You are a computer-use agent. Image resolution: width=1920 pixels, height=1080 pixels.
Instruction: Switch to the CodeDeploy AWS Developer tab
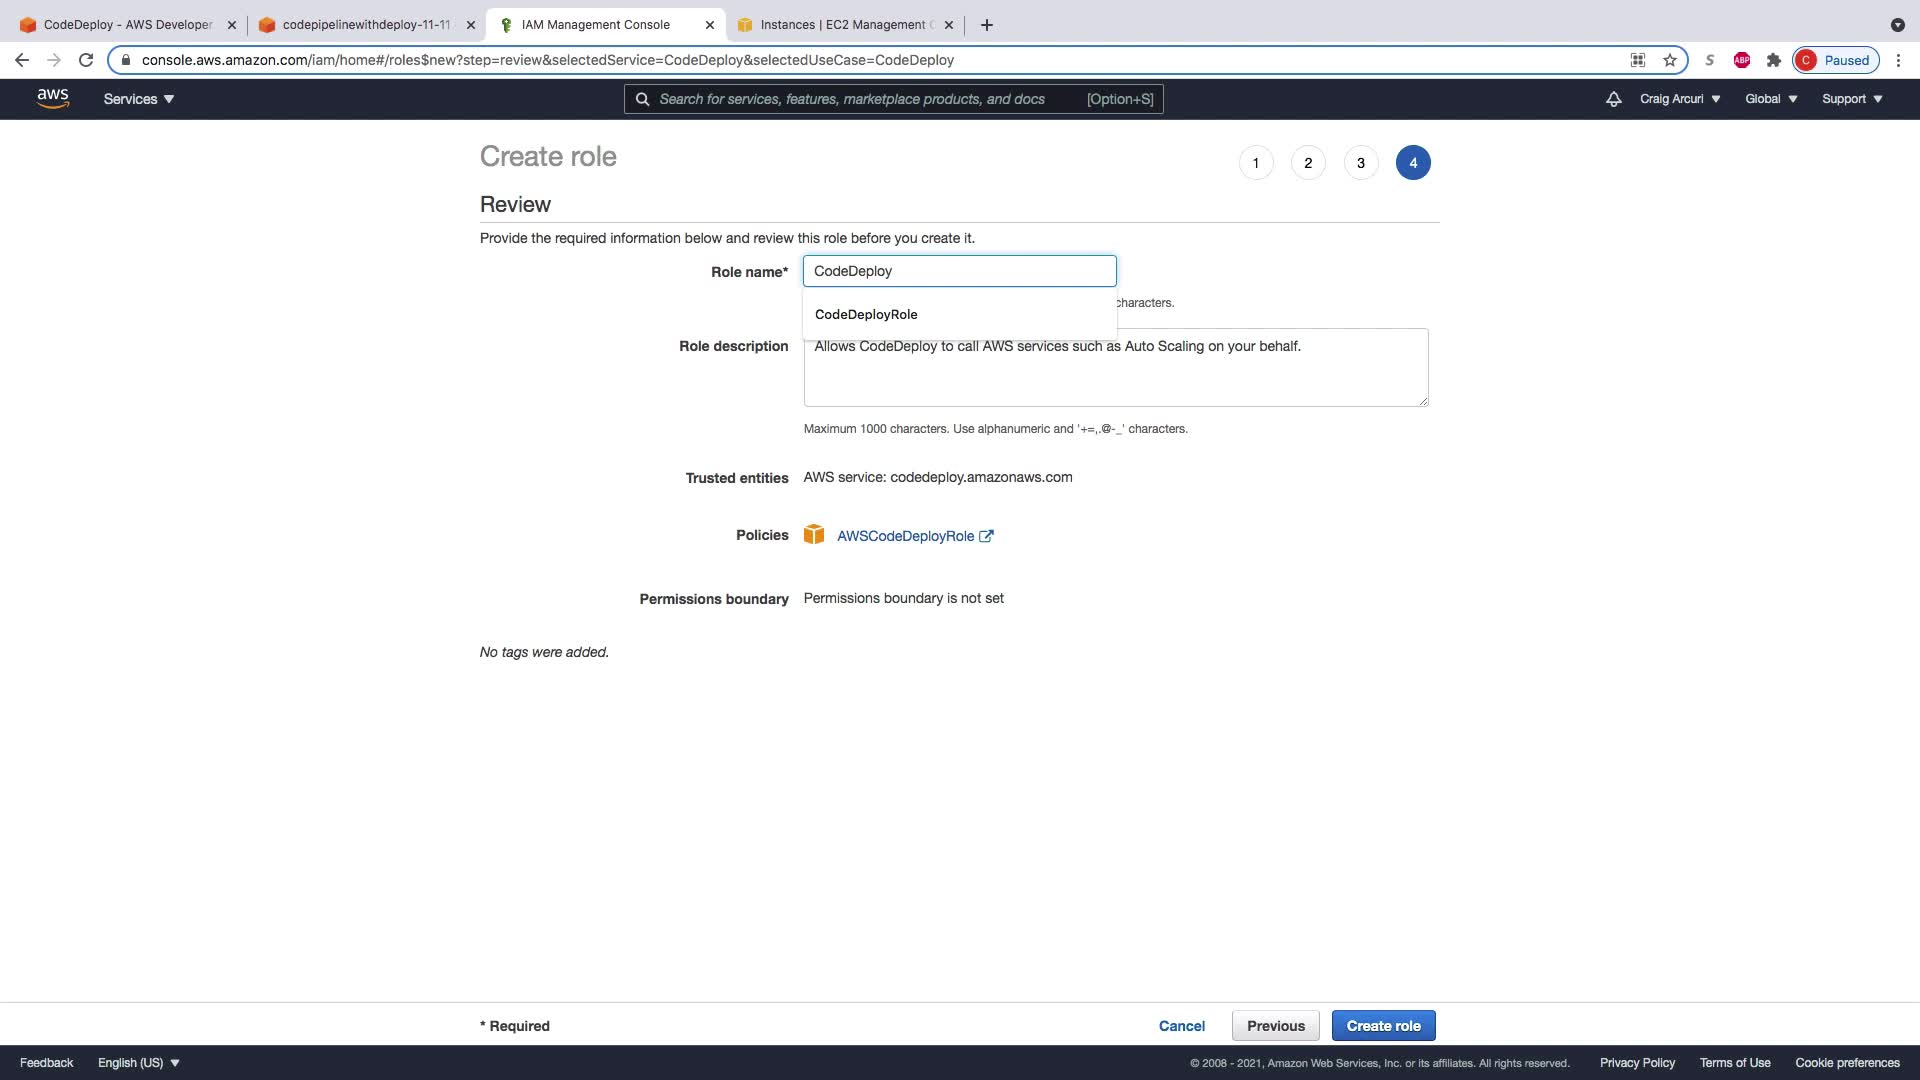(127, 25)
